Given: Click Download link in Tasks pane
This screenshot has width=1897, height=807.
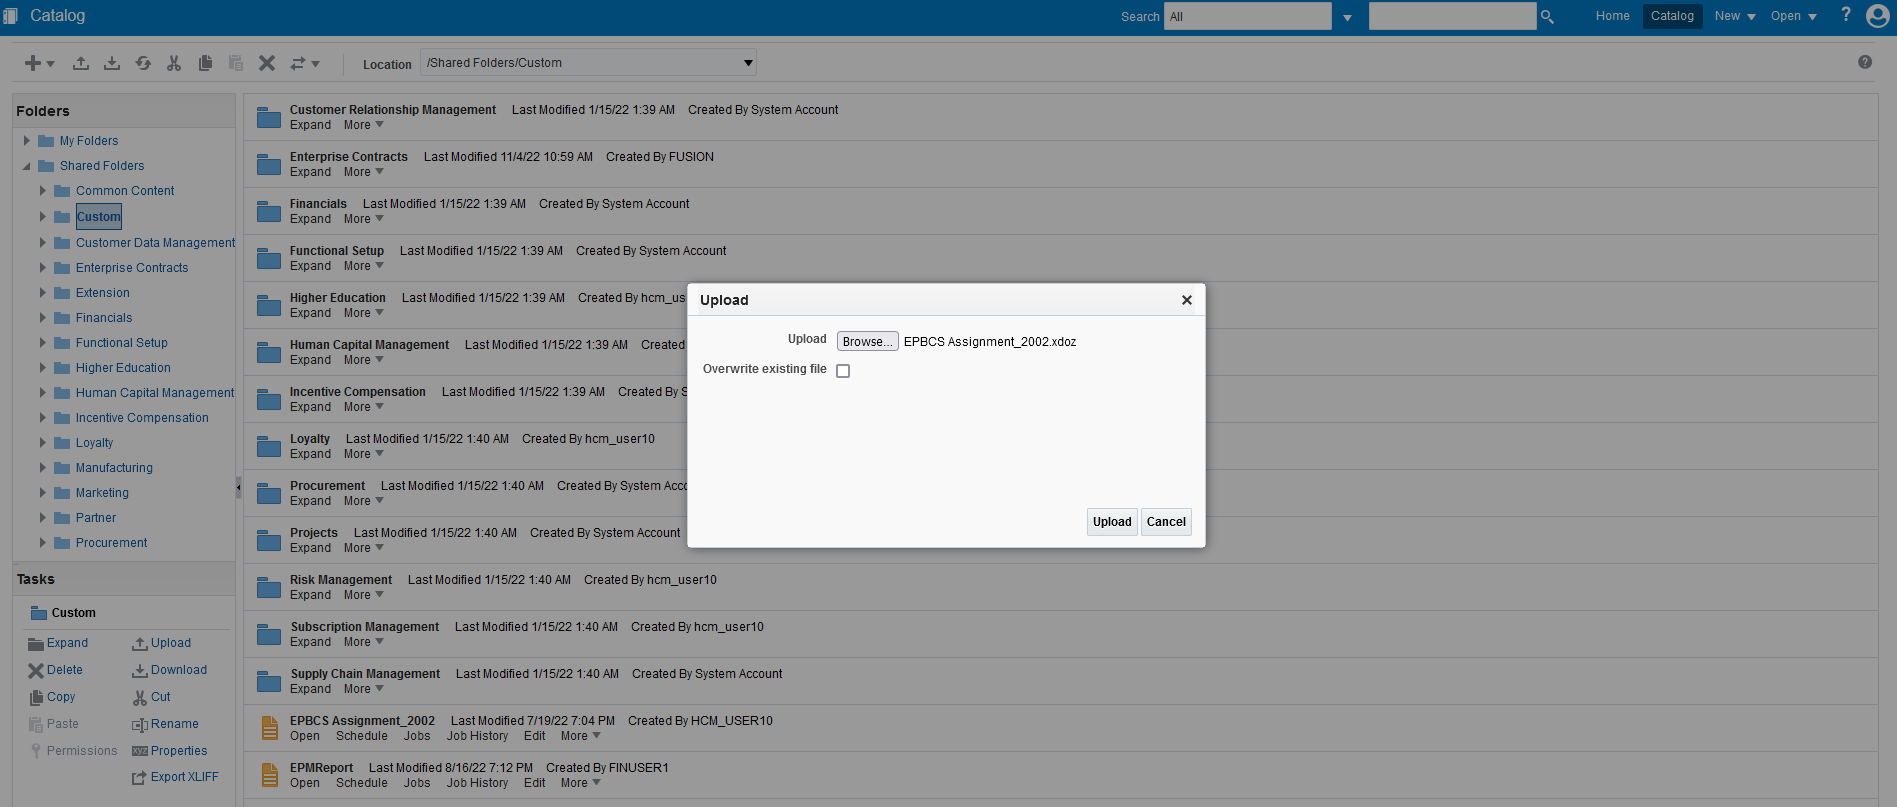Looking at the screenshot, I should pyautogui.click(x=179, y=670).
